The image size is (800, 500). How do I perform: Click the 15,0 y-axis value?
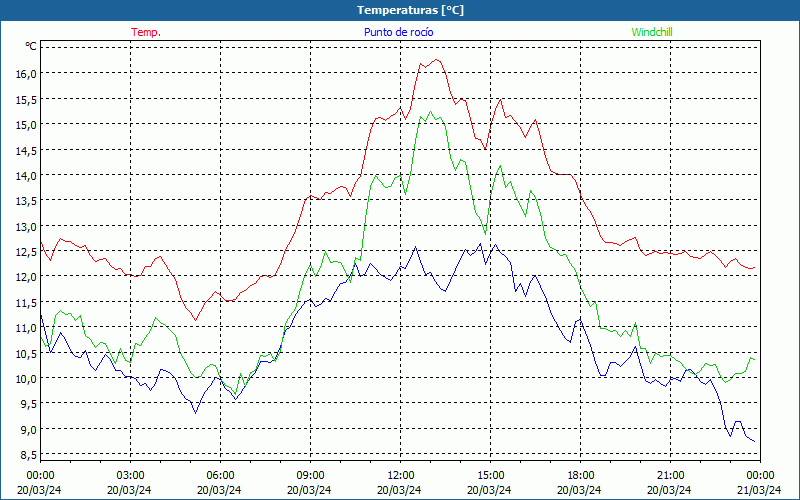coord(27,125)
